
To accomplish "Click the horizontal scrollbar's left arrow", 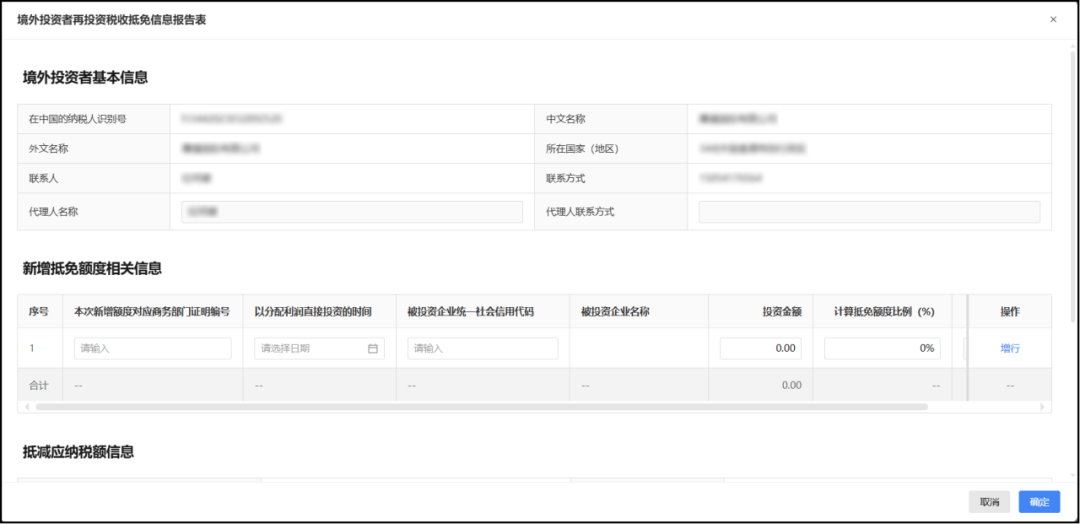I will coord(26,407).
